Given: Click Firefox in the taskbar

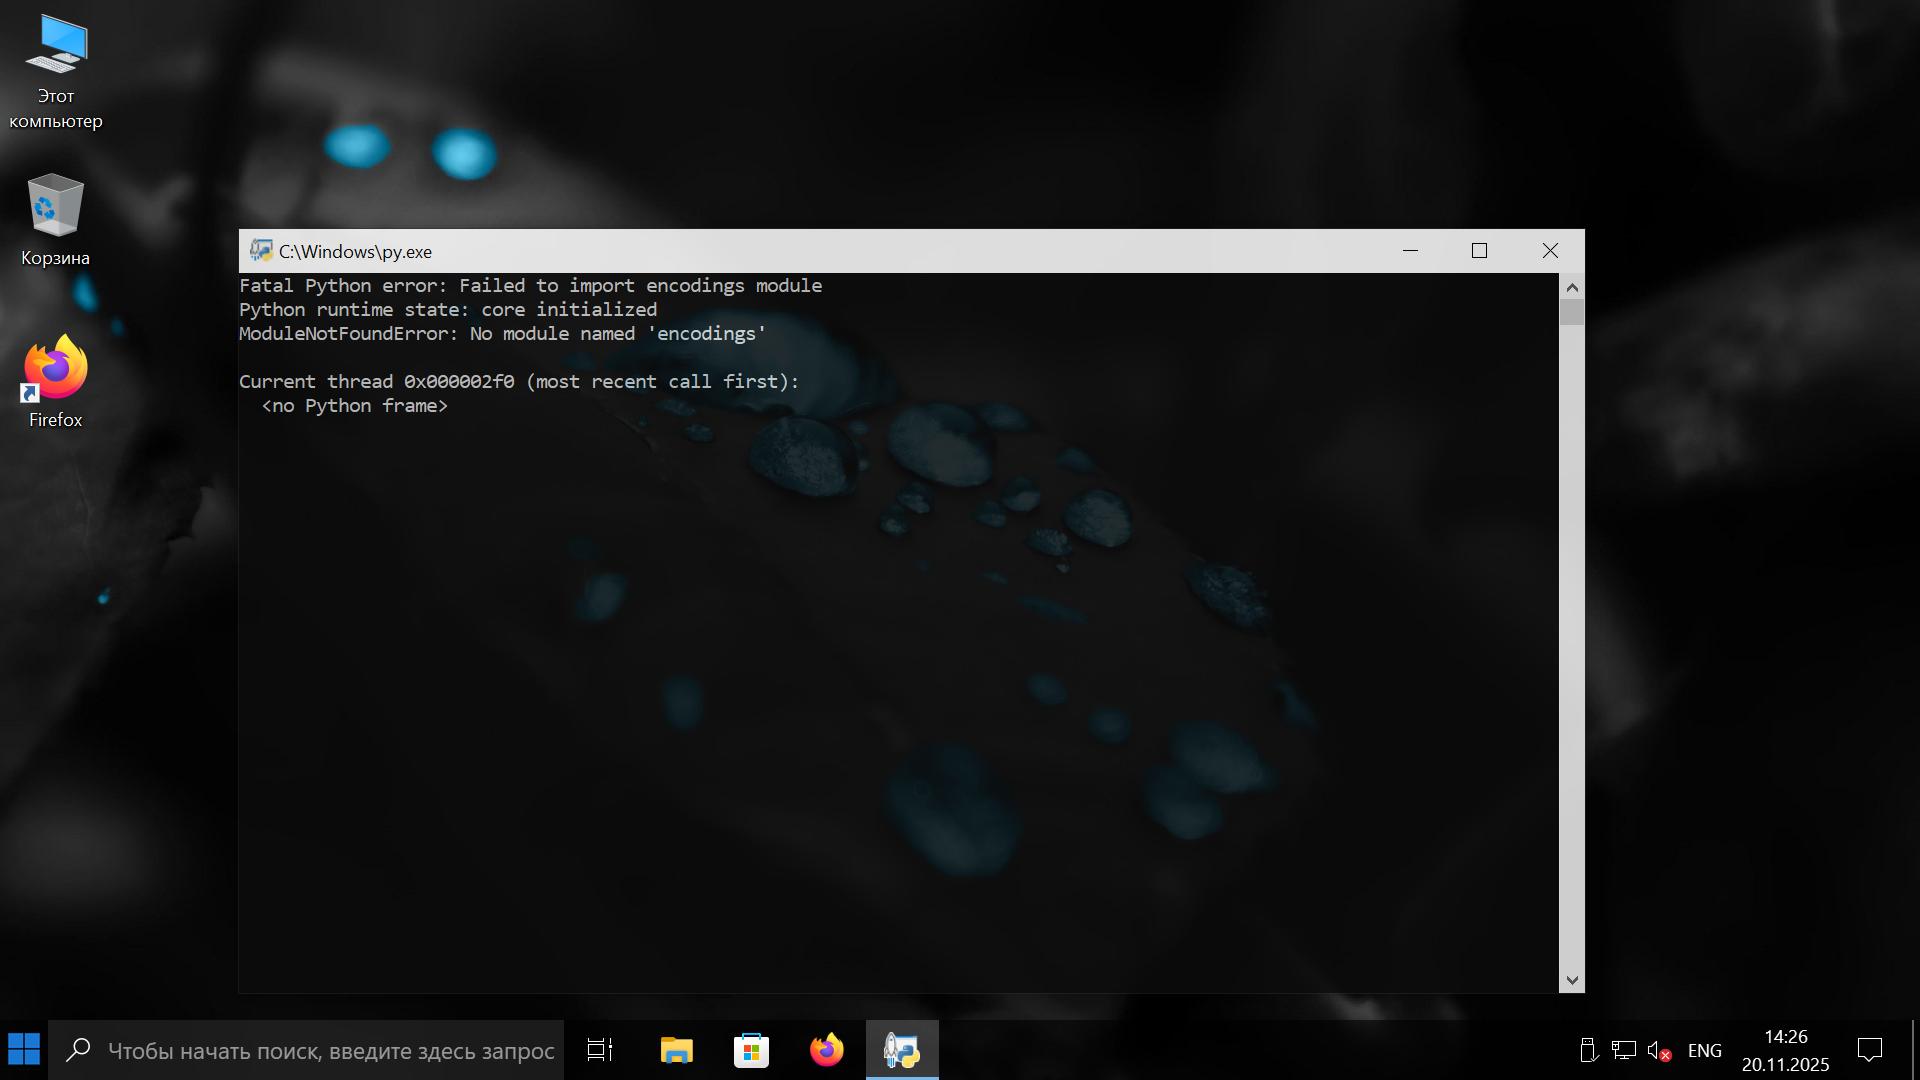Looking at the screenshot, I should pos(827,1050).
